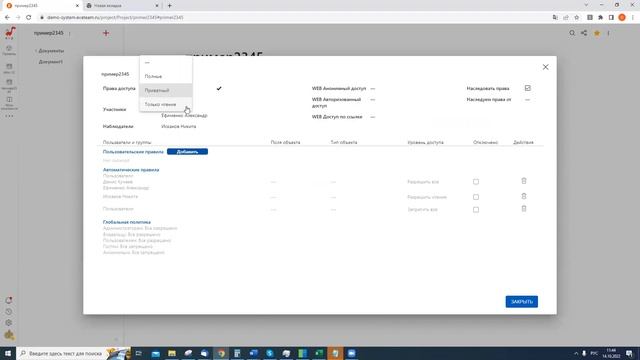This screenshot has height=360, width=640.
Task: Click the Chrome profile avatar
Action: tap(622, 18)
